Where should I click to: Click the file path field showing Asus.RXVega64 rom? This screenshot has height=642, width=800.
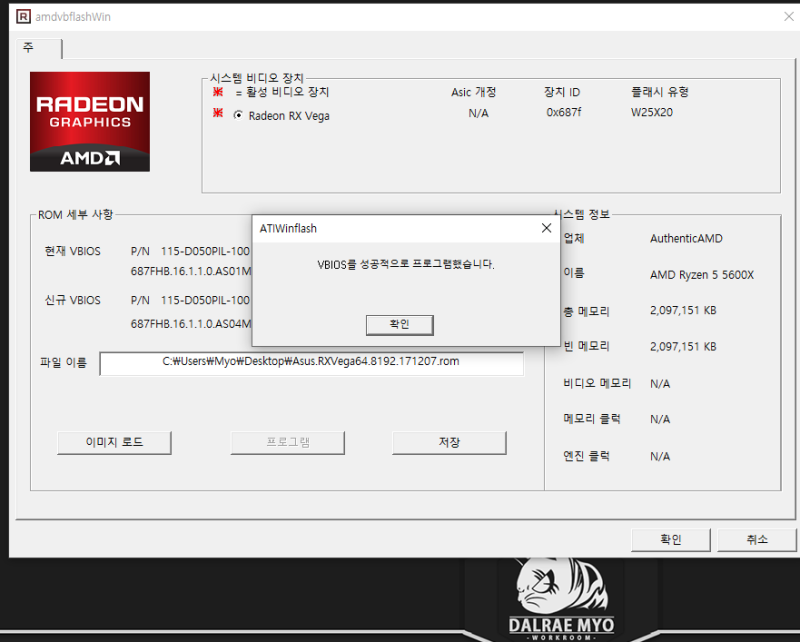(311, 363)
